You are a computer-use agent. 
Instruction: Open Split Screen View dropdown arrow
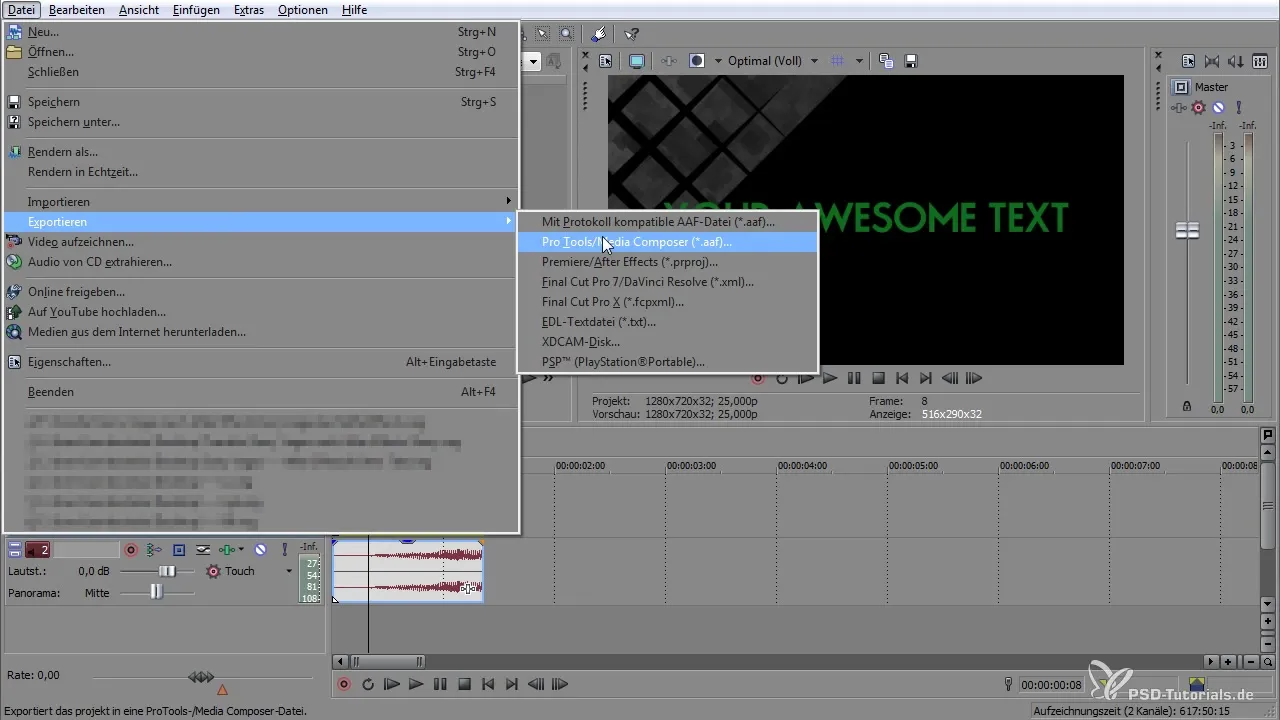[x=717, y=61]
